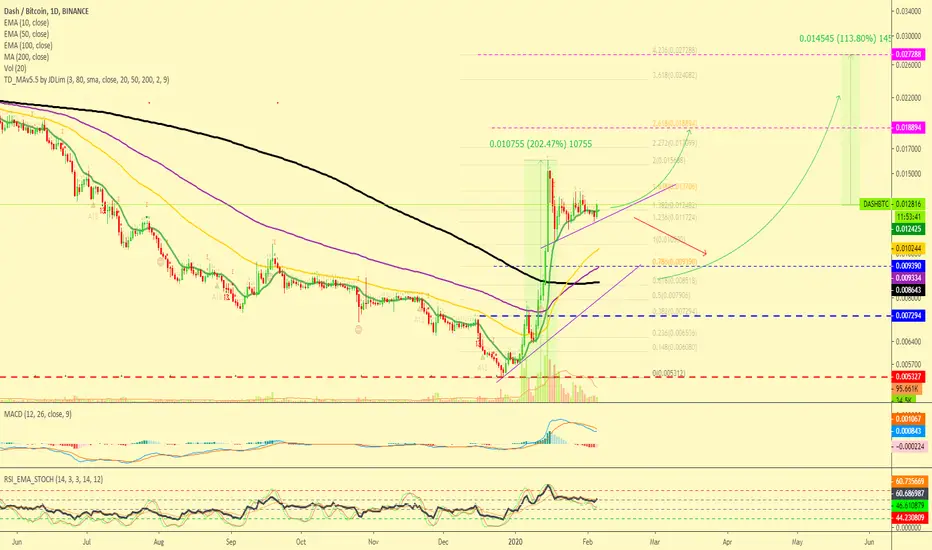The image size is (932, 550).
Task: Click the magenta 0.018894 price label
Action: (x=909, y=128)
